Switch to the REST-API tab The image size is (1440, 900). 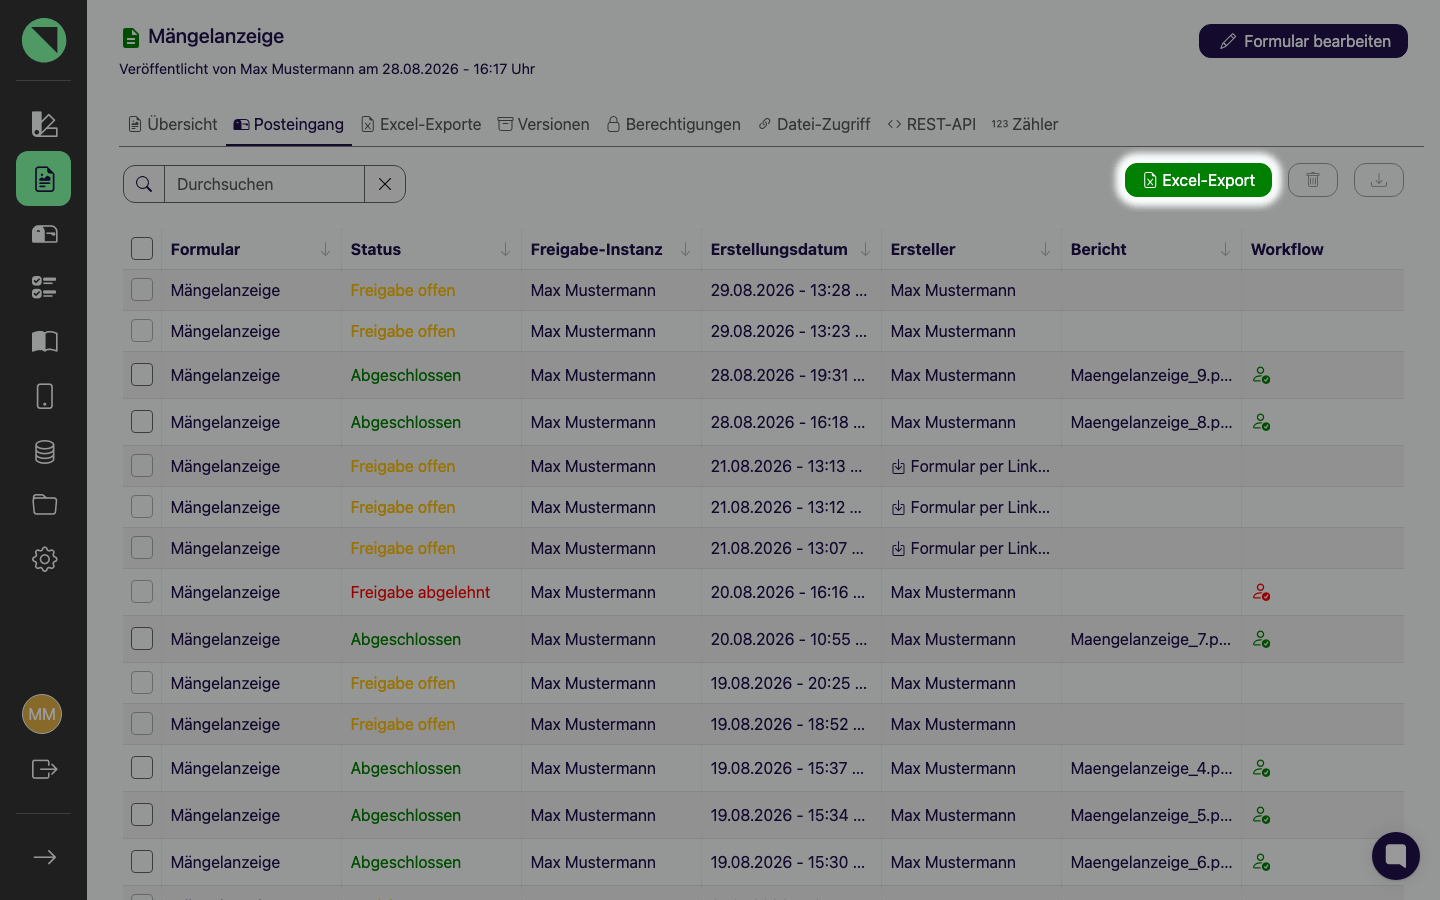tap(931, 124)
